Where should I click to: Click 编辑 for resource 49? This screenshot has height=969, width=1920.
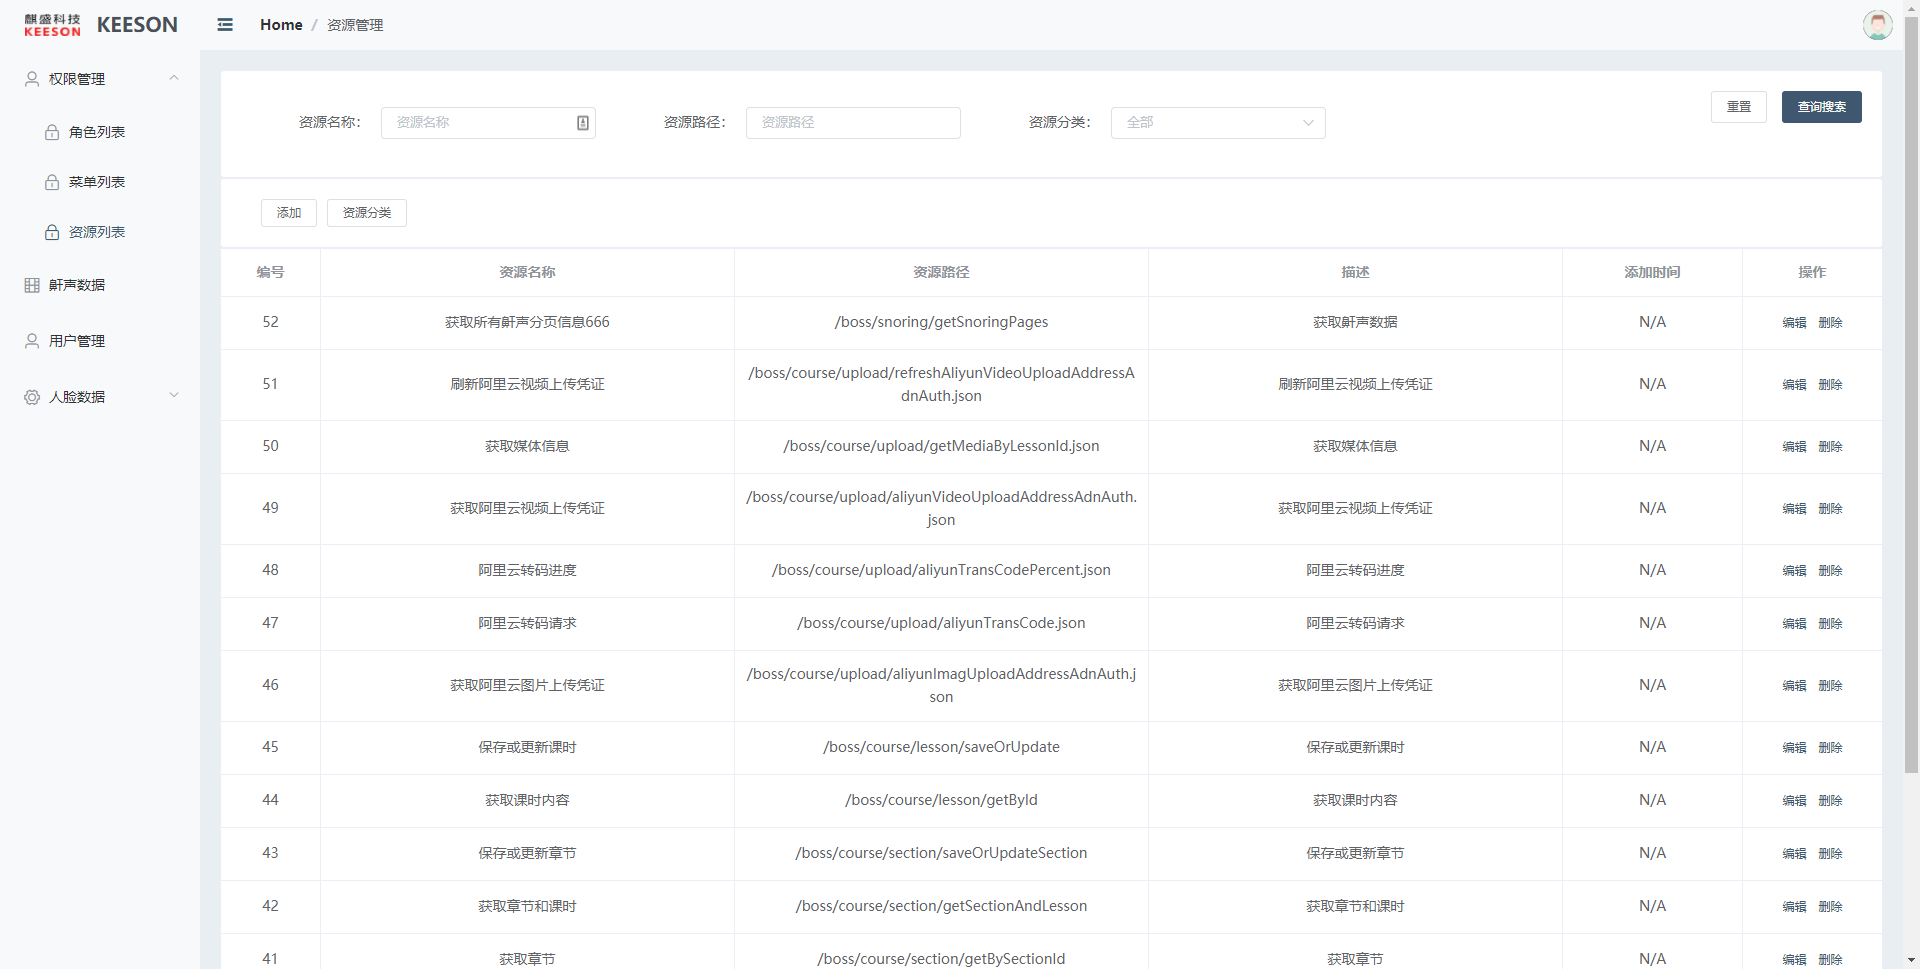pyautogui.click(x=1794, y=509)
